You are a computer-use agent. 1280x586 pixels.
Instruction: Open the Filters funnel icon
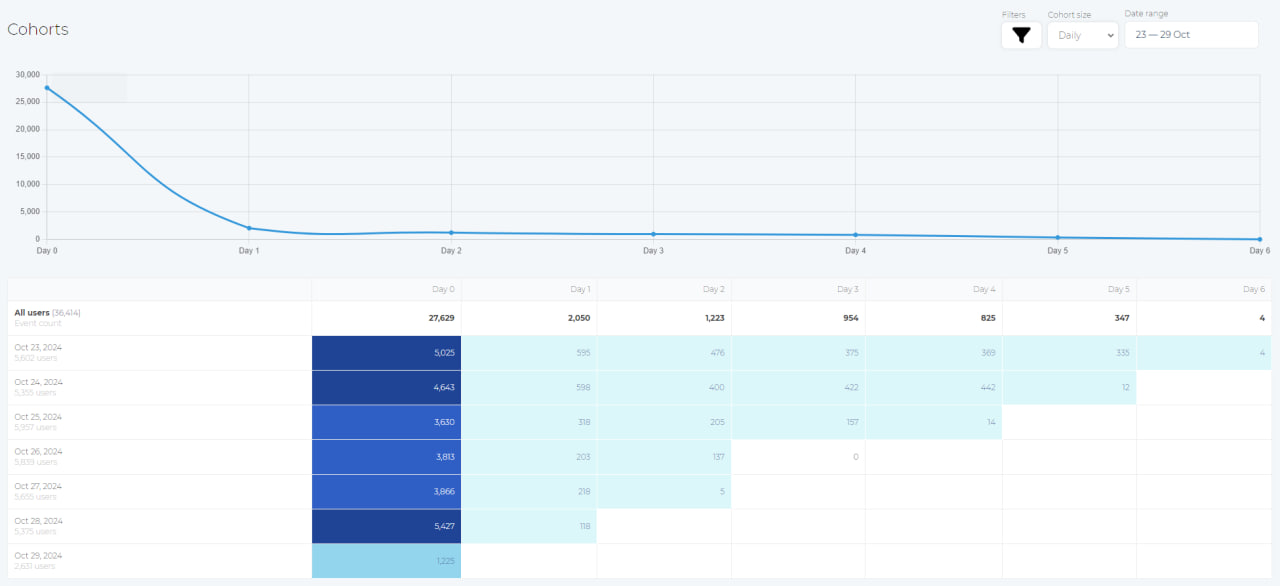tap(1021, 35)
